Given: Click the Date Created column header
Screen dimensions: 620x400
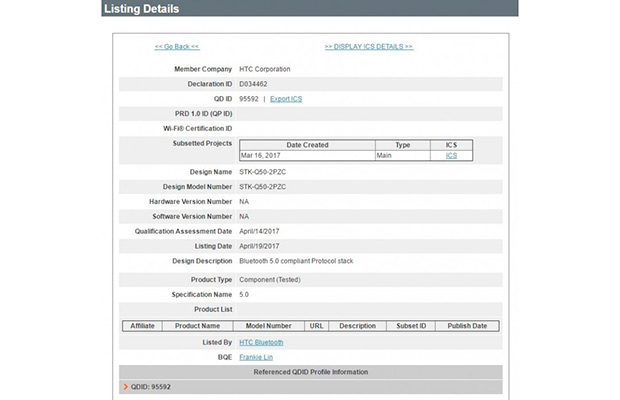Looking at the screenshot, I should click(305, 145).
